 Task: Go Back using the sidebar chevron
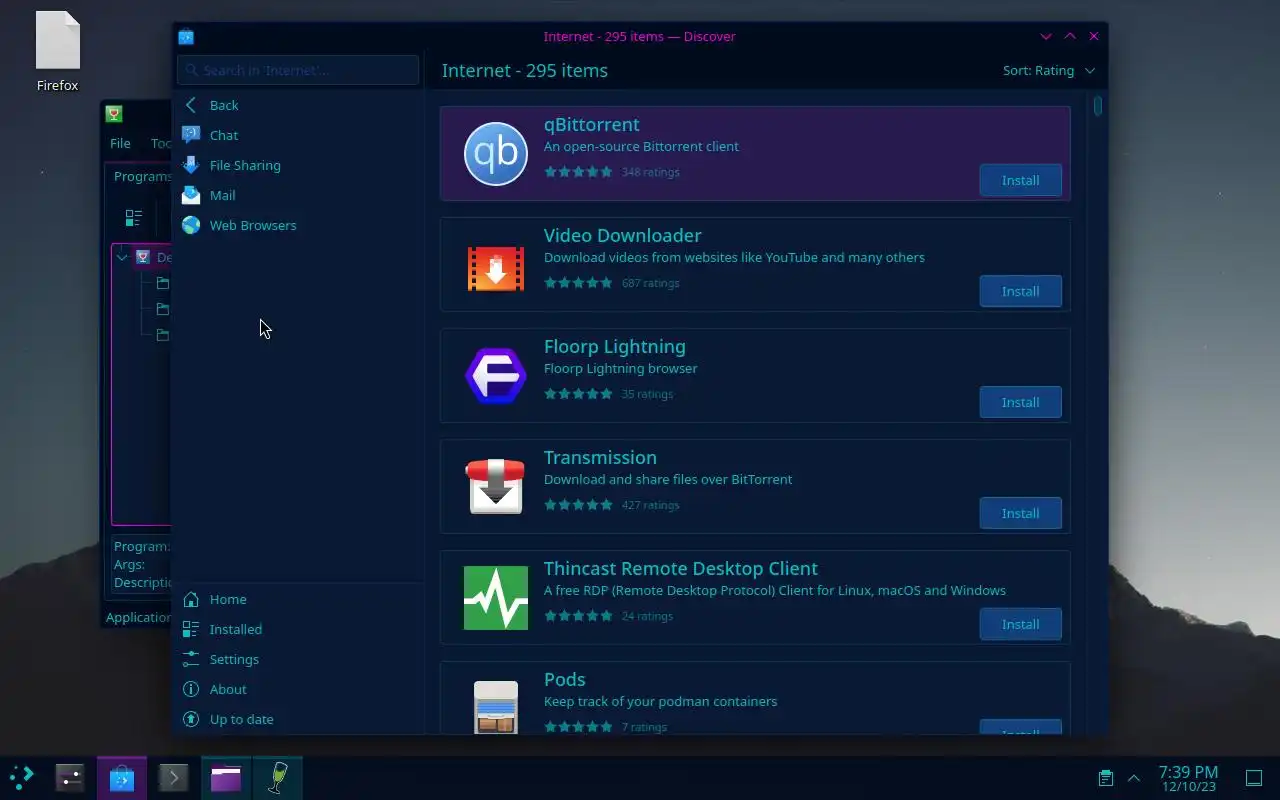(x=191, y=105)
